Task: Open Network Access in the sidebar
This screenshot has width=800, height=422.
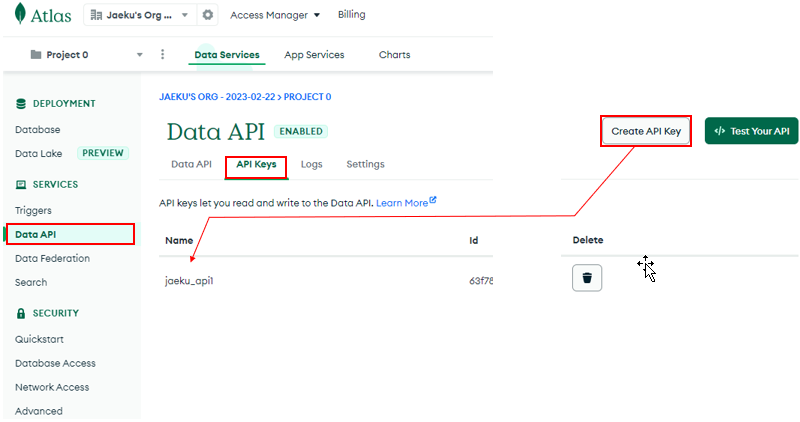Action: (52, 387)
